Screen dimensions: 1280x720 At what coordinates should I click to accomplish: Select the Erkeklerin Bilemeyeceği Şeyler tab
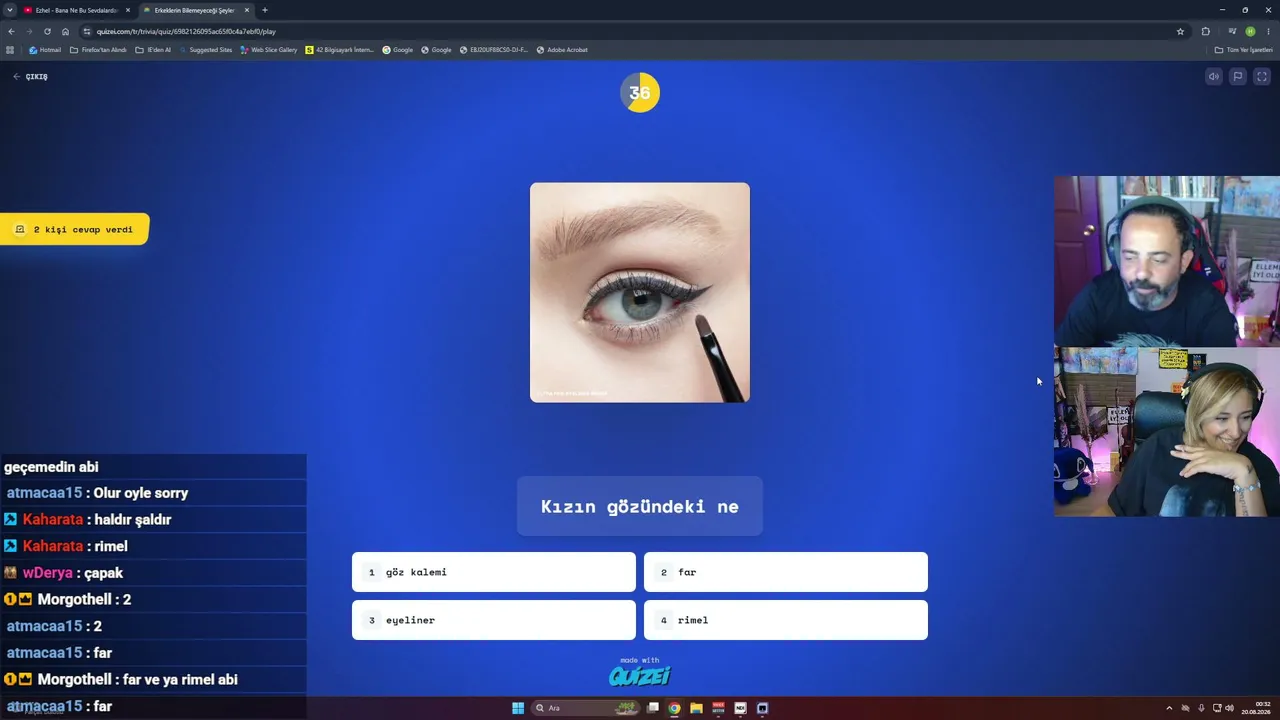(196, 10)
